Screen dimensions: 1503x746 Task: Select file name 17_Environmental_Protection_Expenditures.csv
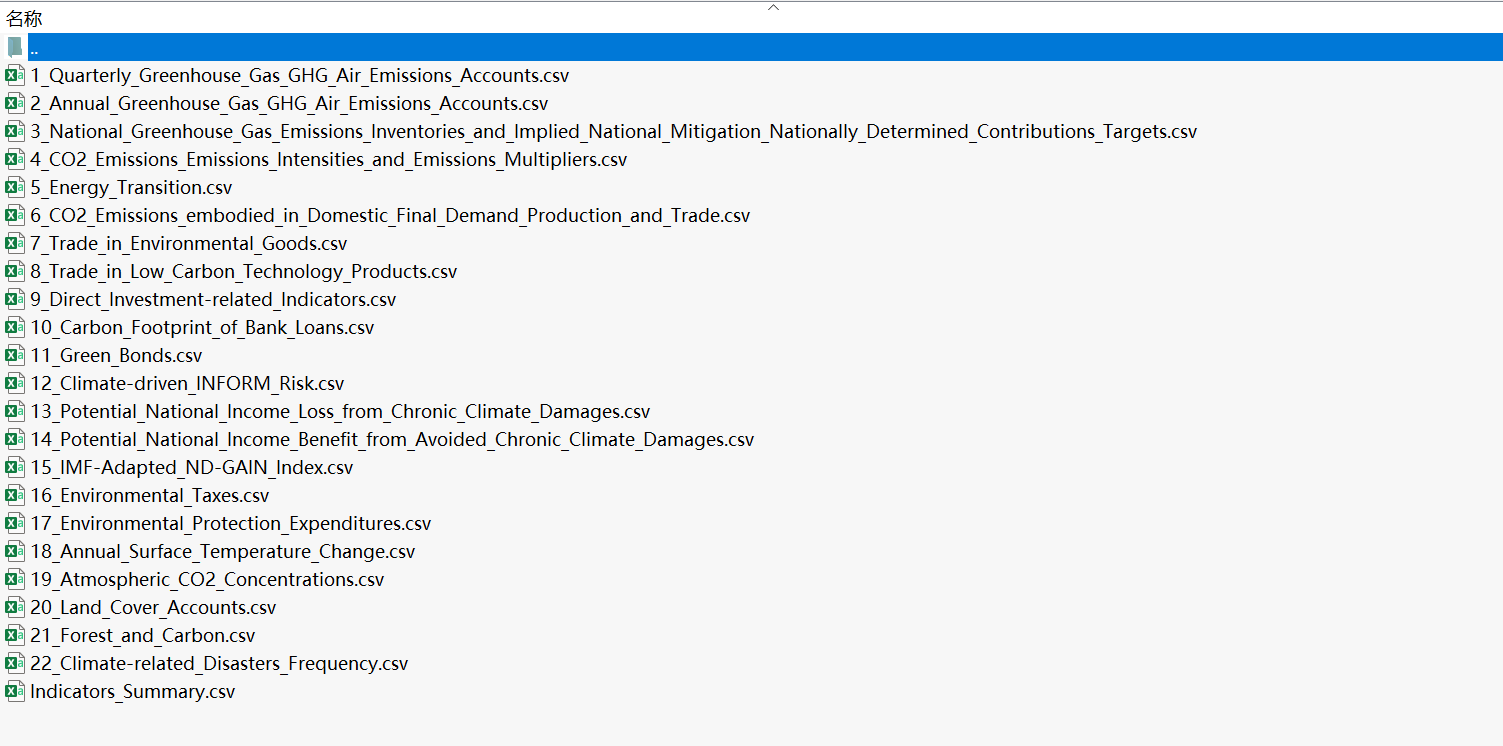pyautogui.click(x=230, y=523)
